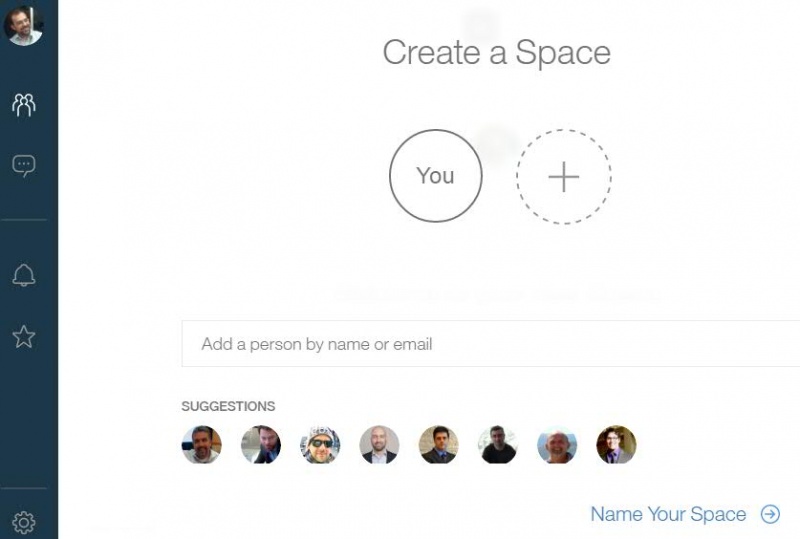
Task: Add the fifth suggested person in dark suit
Action: (438, 445)
